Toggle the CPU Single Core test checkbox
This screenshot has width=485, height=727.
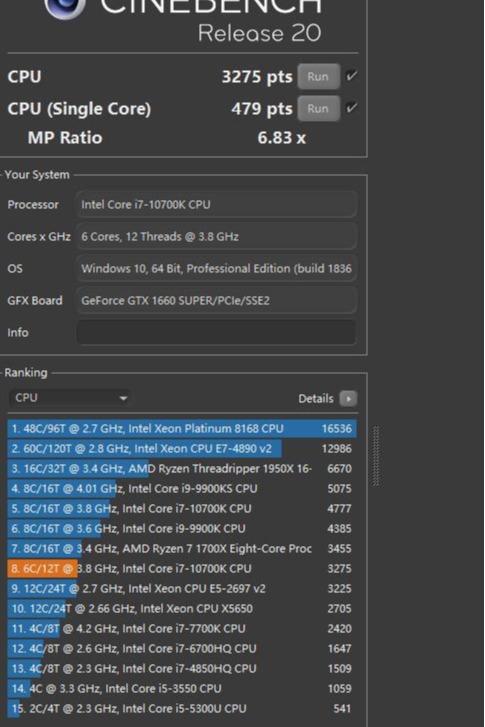351,108
